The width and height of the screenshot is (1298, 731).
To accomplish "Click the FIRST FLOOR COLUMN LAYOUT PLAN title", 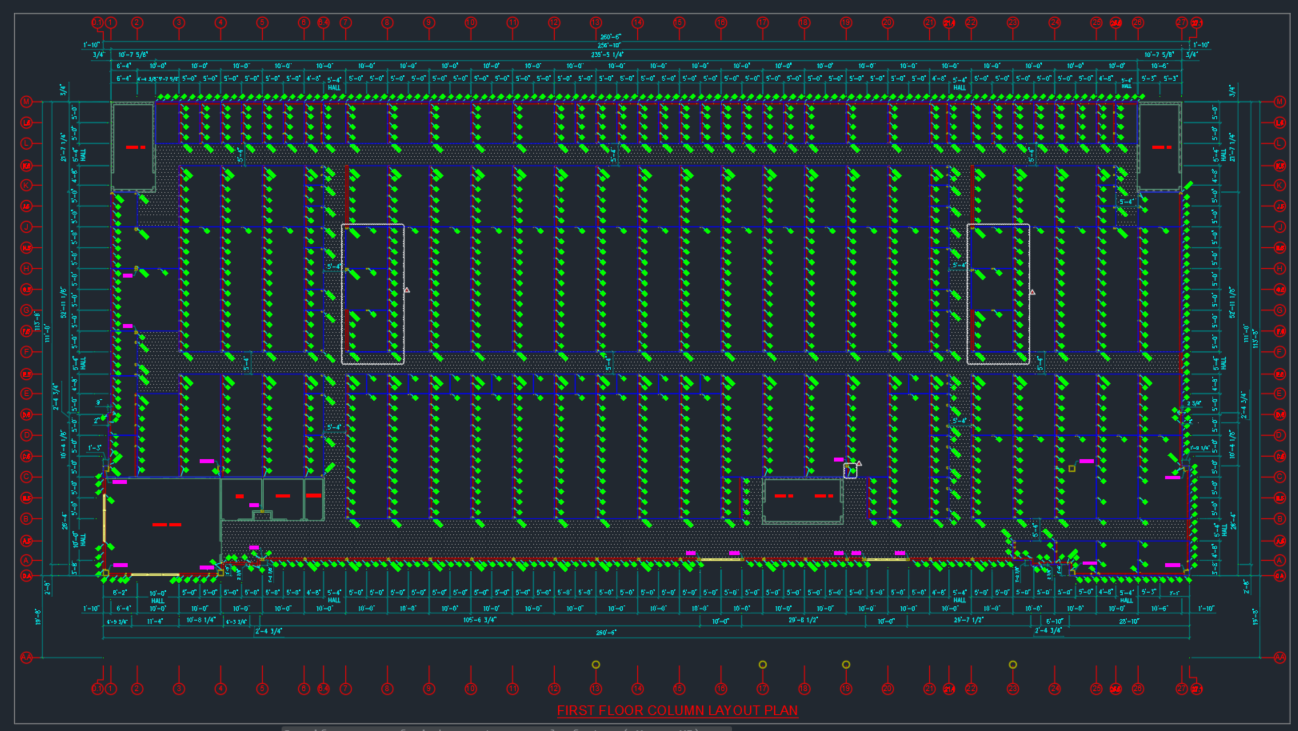I will (x=677, y=711).
